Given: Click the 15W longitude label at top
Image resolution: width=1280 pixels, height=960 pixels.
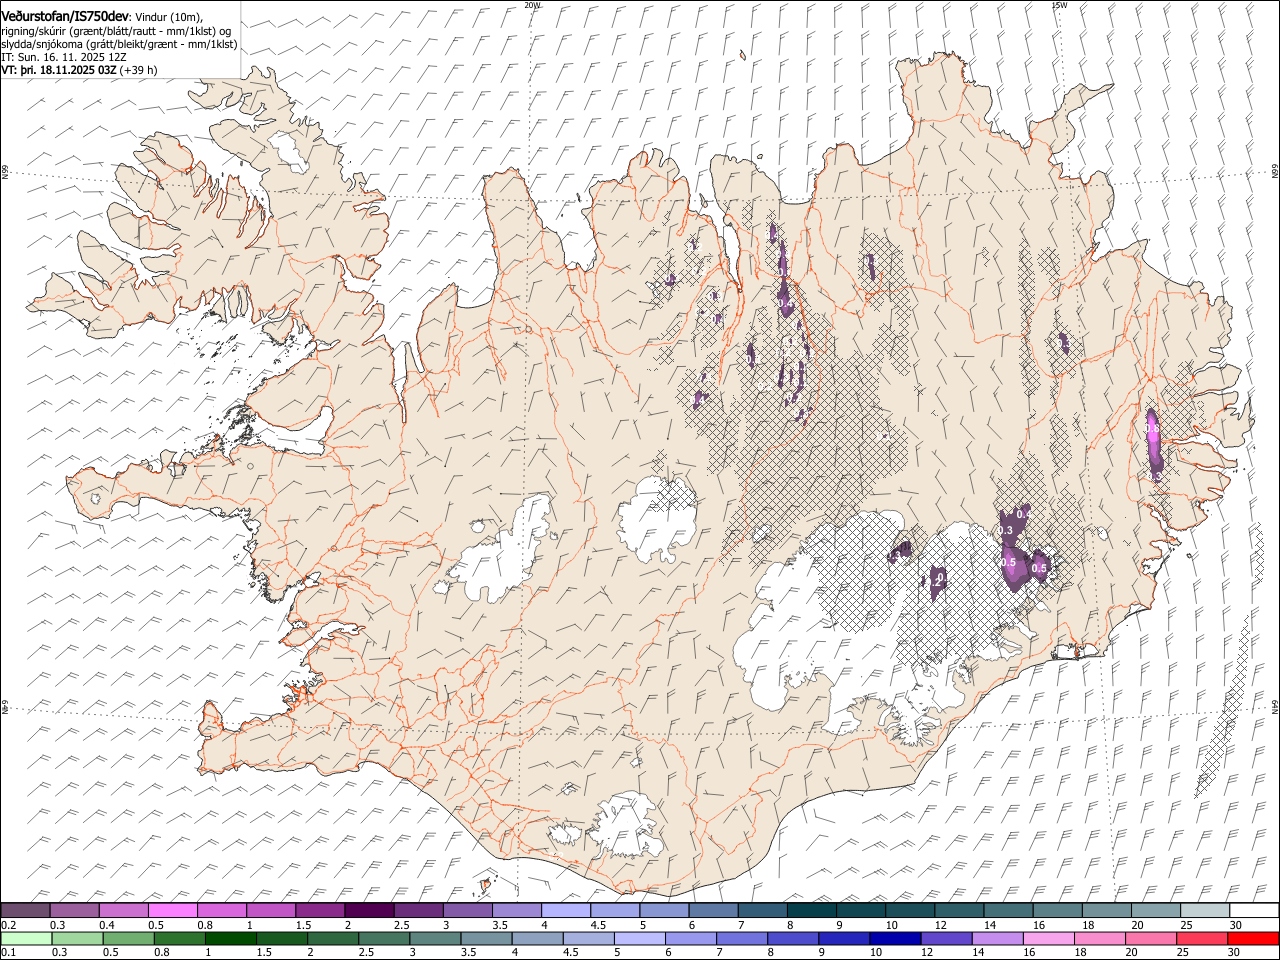Looking at the screenshot, I should tap(1058, 5).
